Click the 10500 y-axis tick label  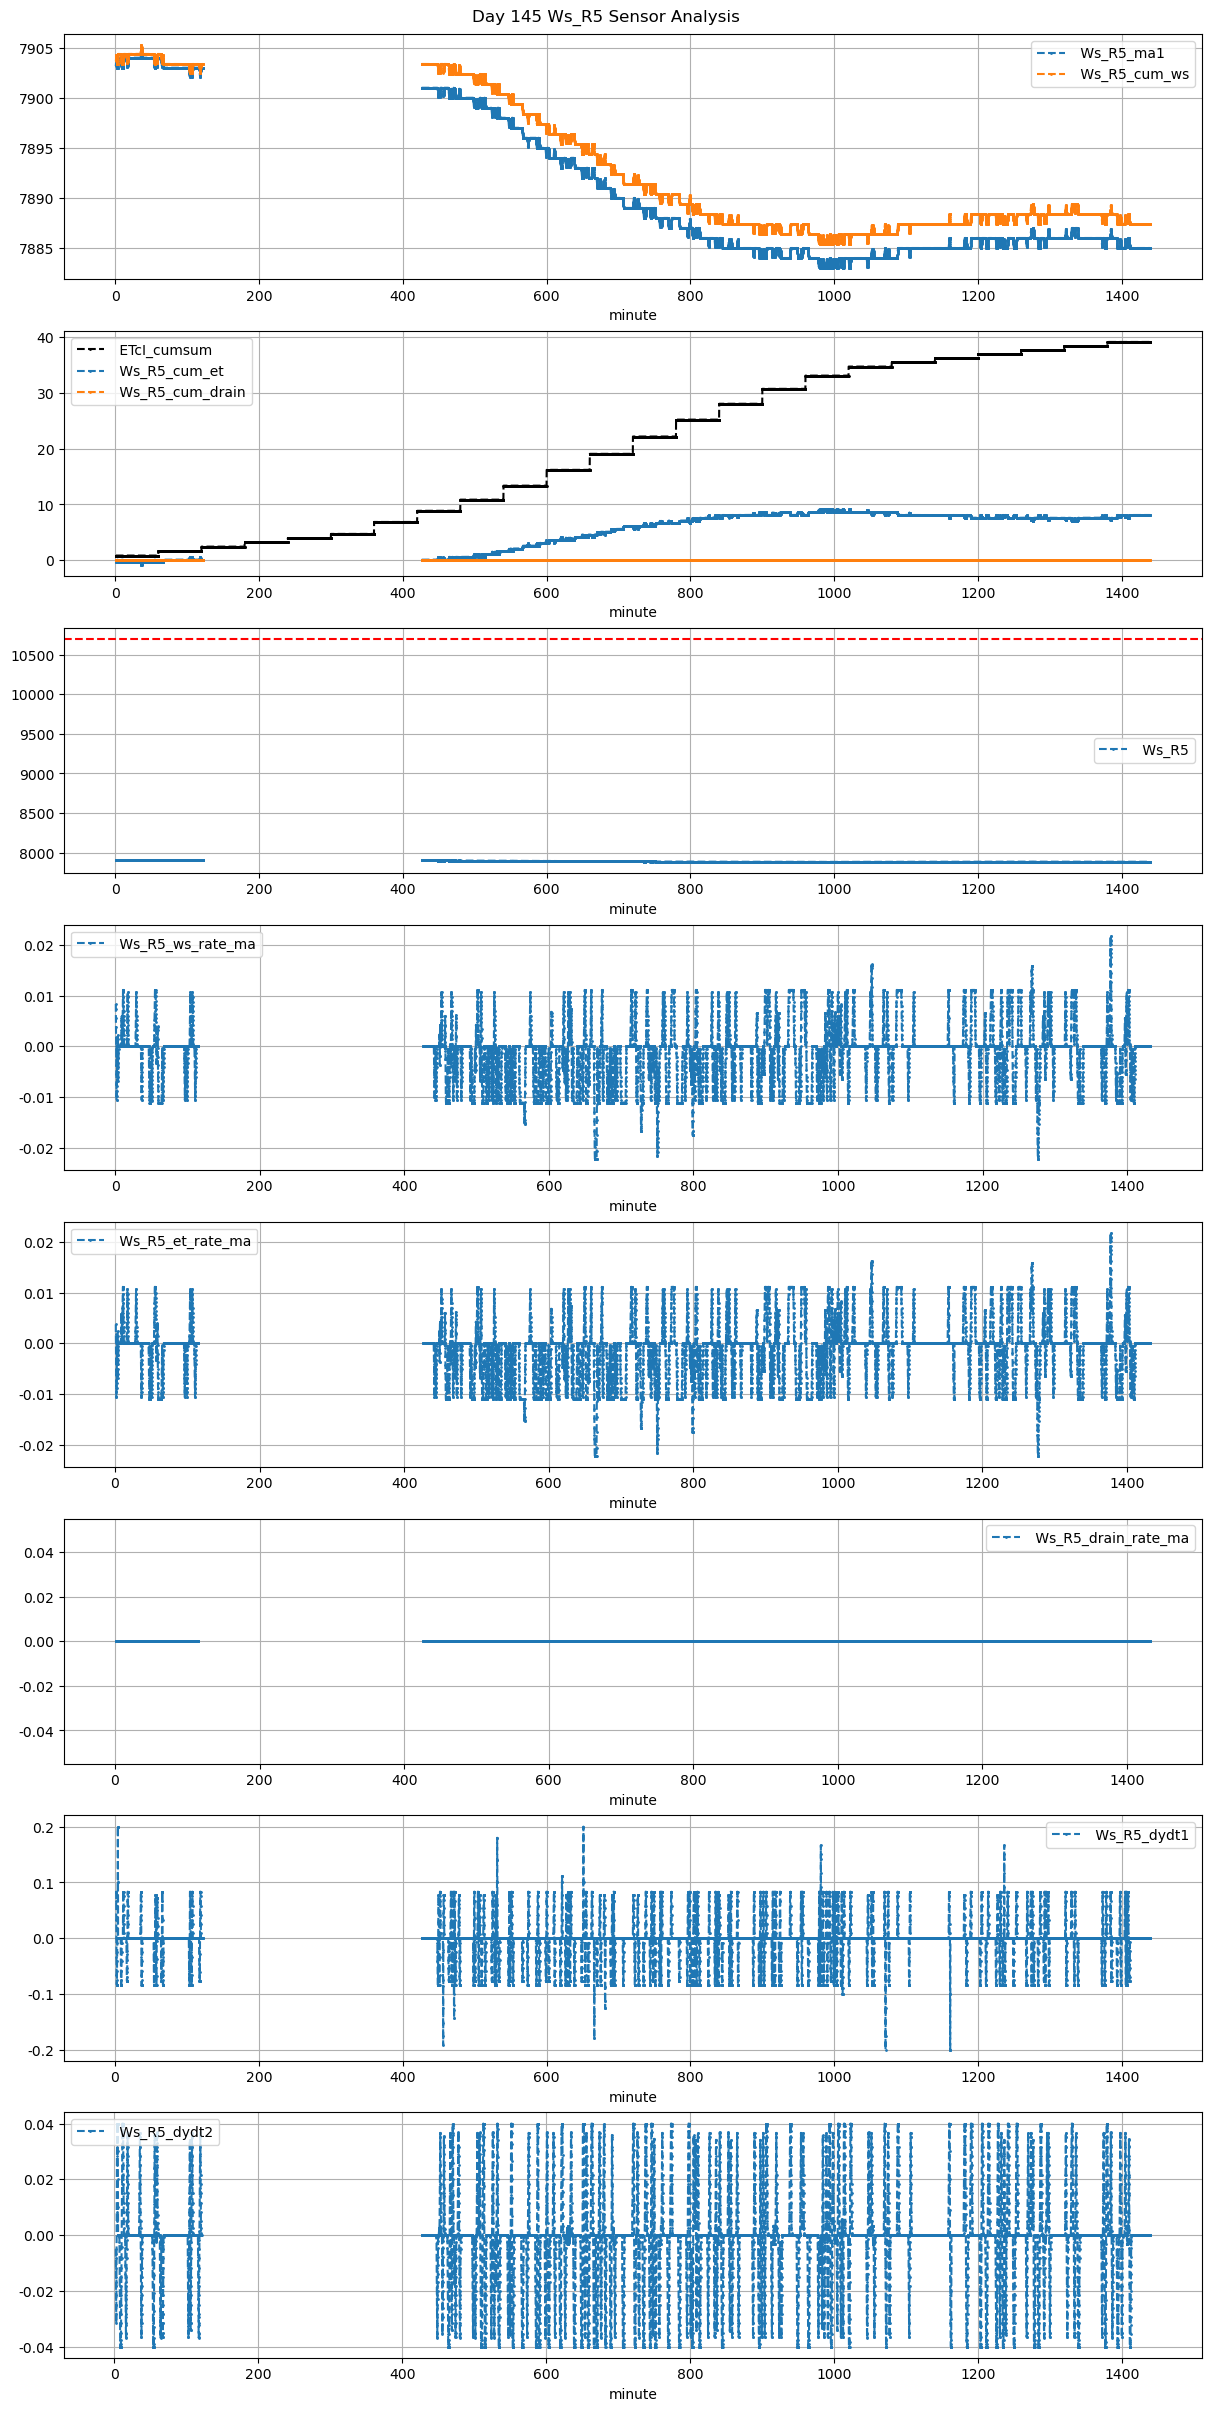pos(33,656)
